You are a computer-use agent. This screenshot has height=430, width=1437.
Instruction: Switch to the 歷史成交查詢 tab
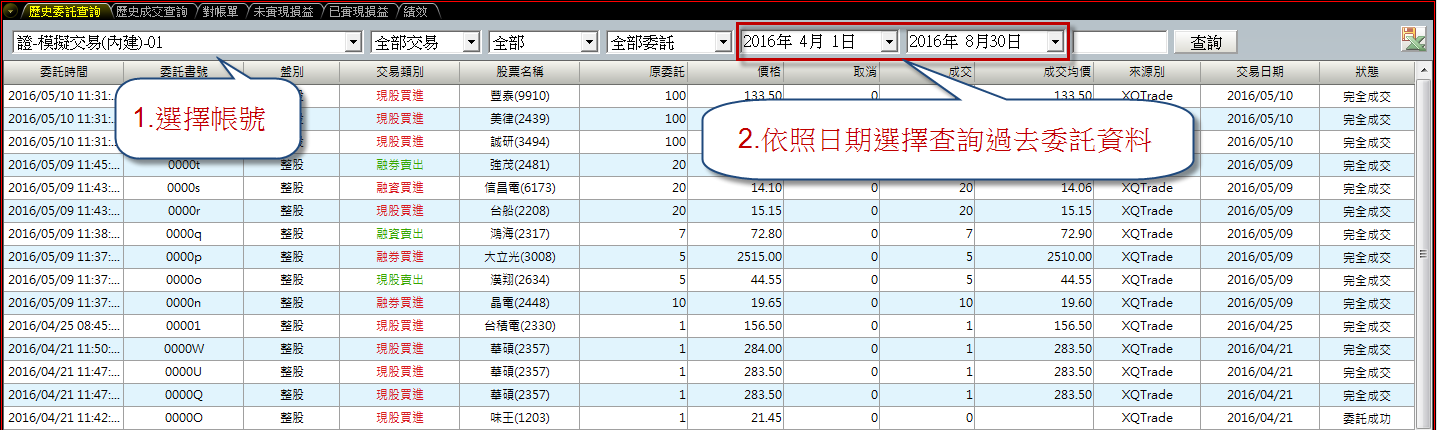pyautogui.click(x=151, y=10)
